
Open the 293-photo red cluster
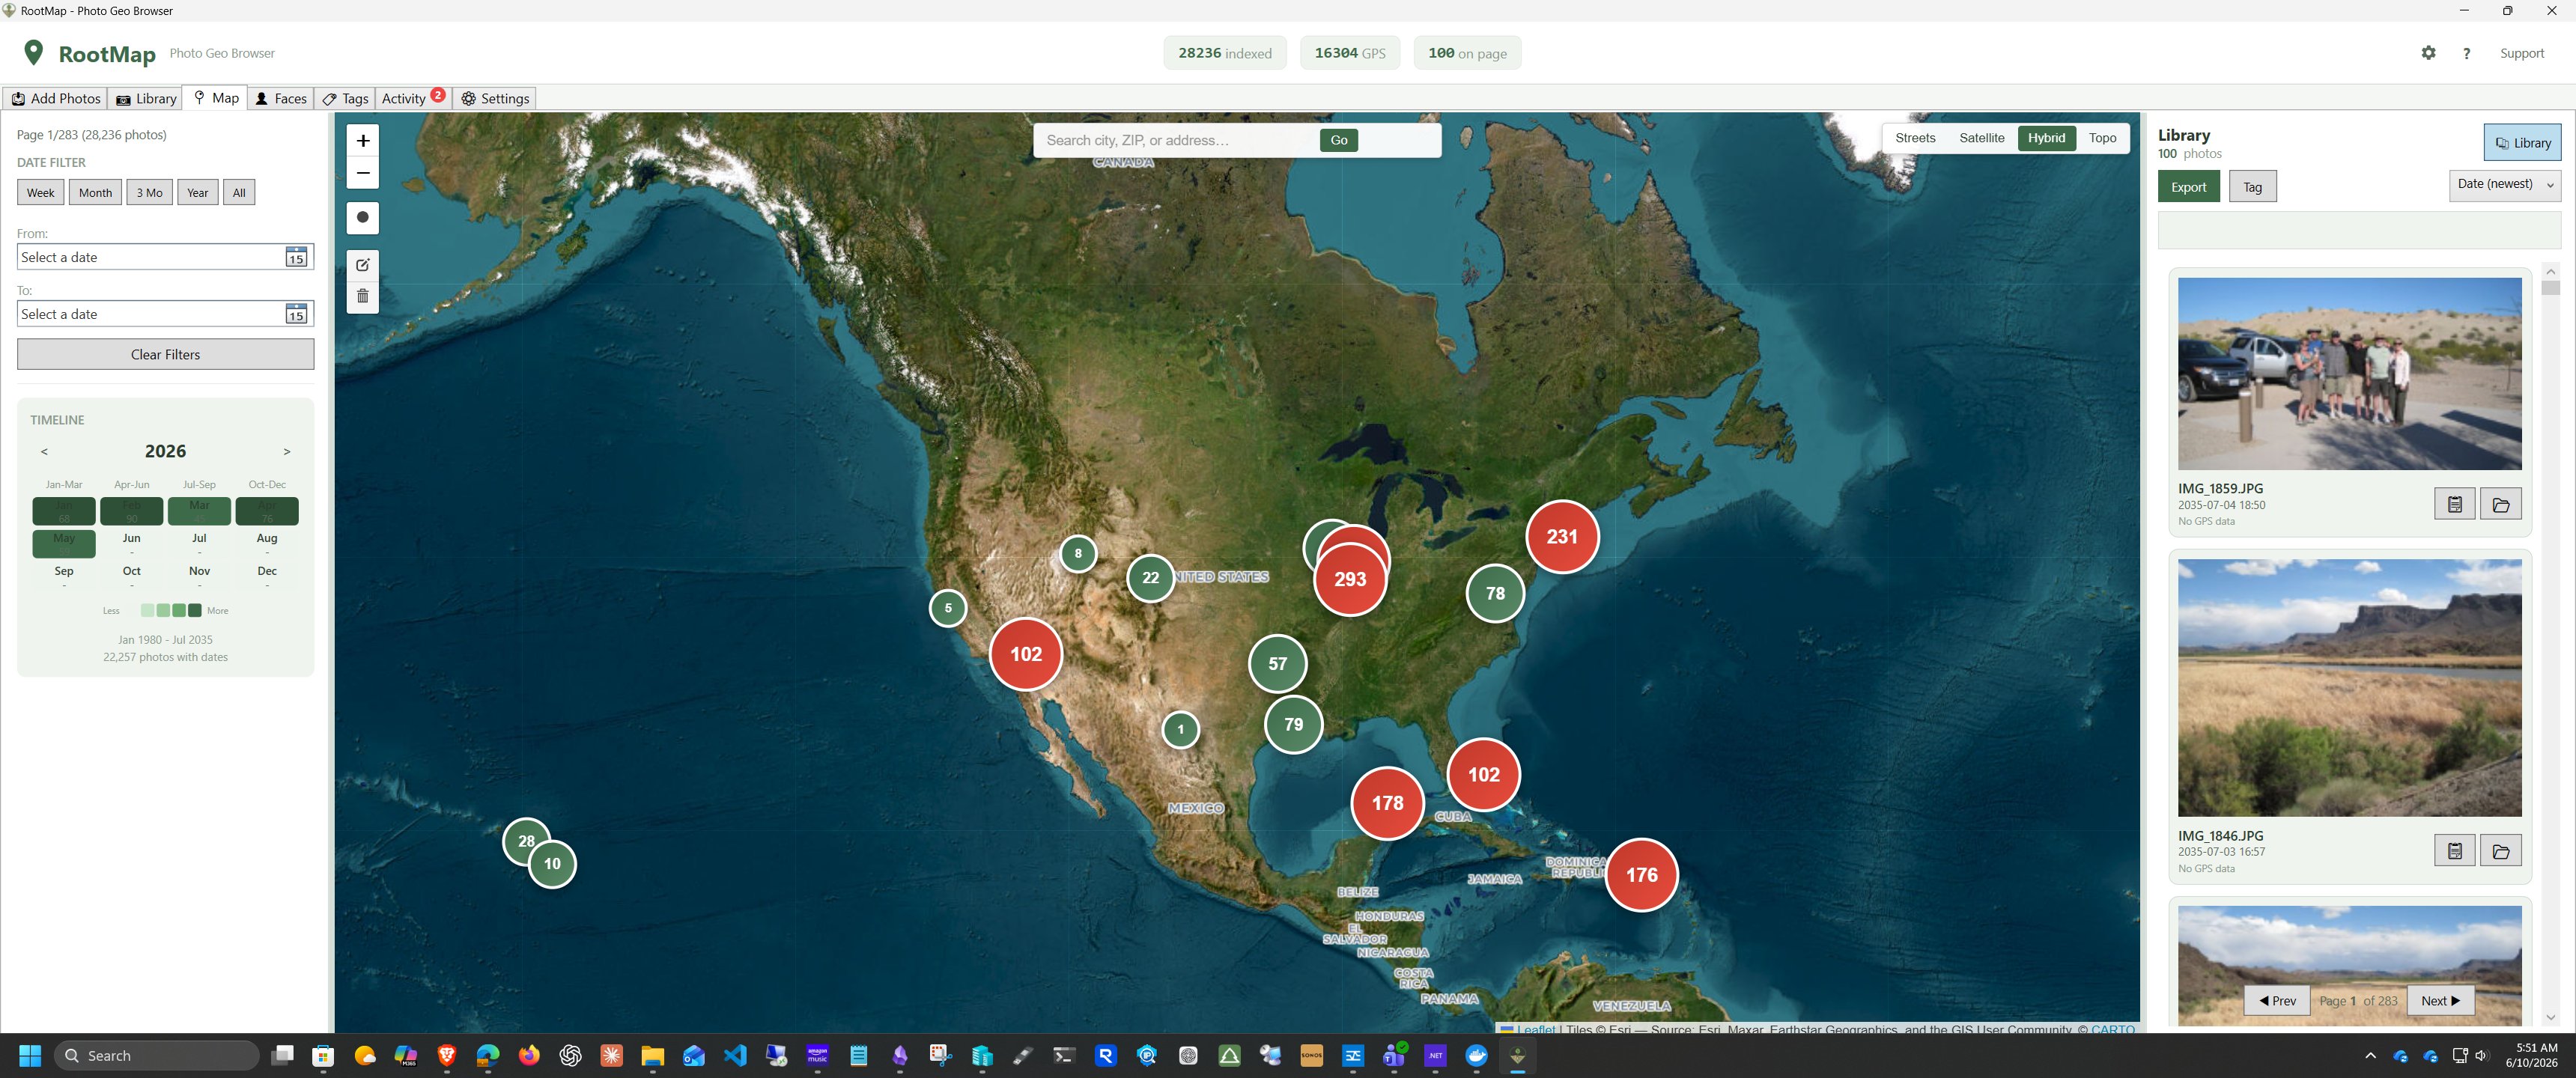[x=1350, y=579]
